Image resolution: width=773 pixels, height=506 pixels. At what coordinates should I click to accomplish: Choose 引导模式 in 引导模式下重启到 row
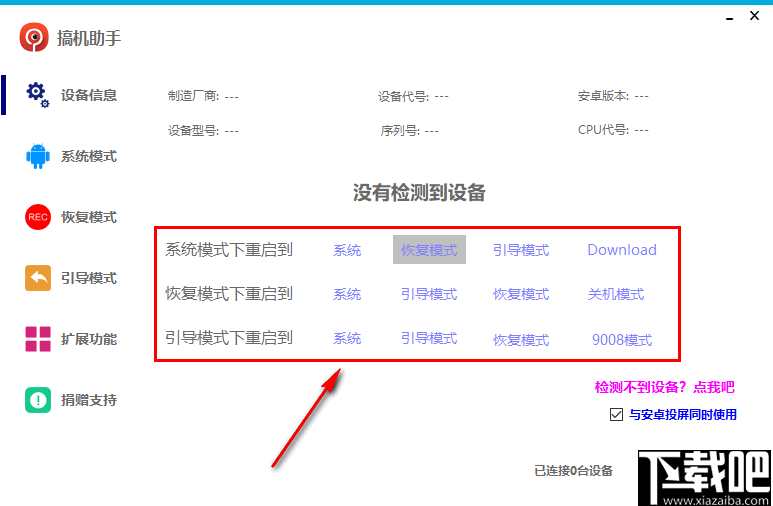click(x=429, y=338)
